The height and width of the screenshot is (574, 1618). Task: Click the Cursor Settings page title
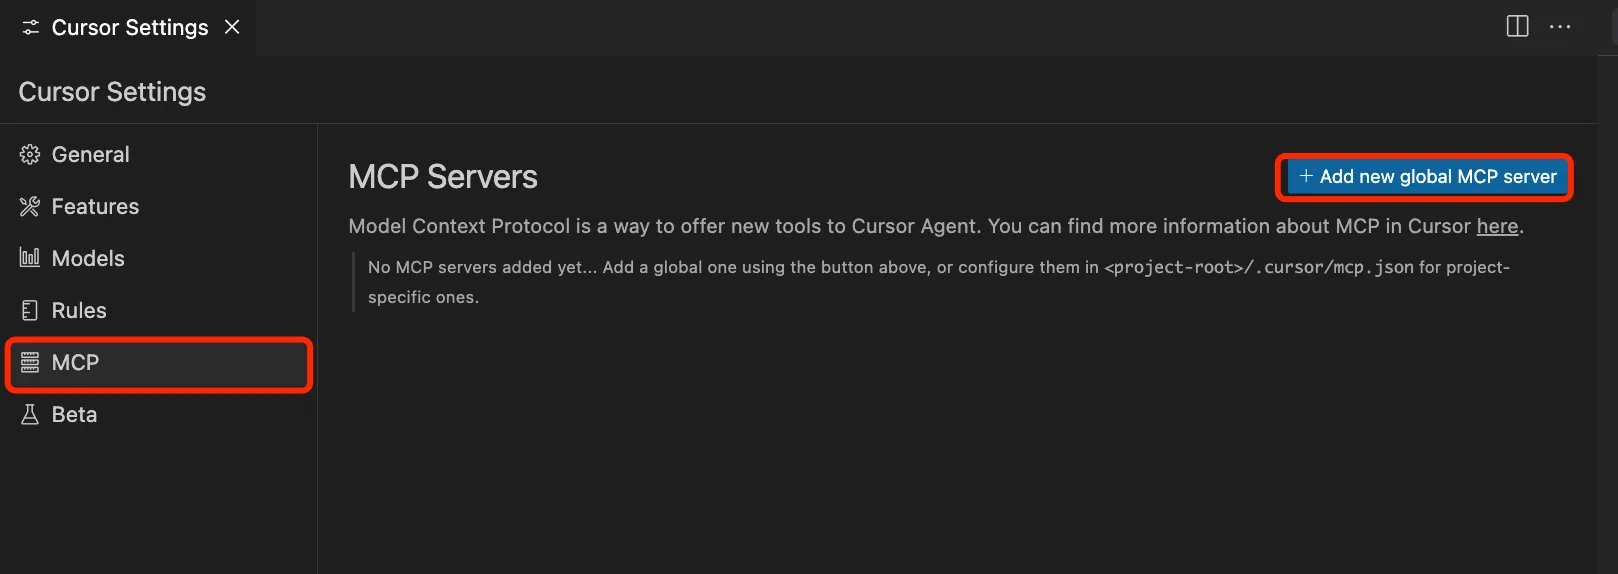(x=112, y=92)
